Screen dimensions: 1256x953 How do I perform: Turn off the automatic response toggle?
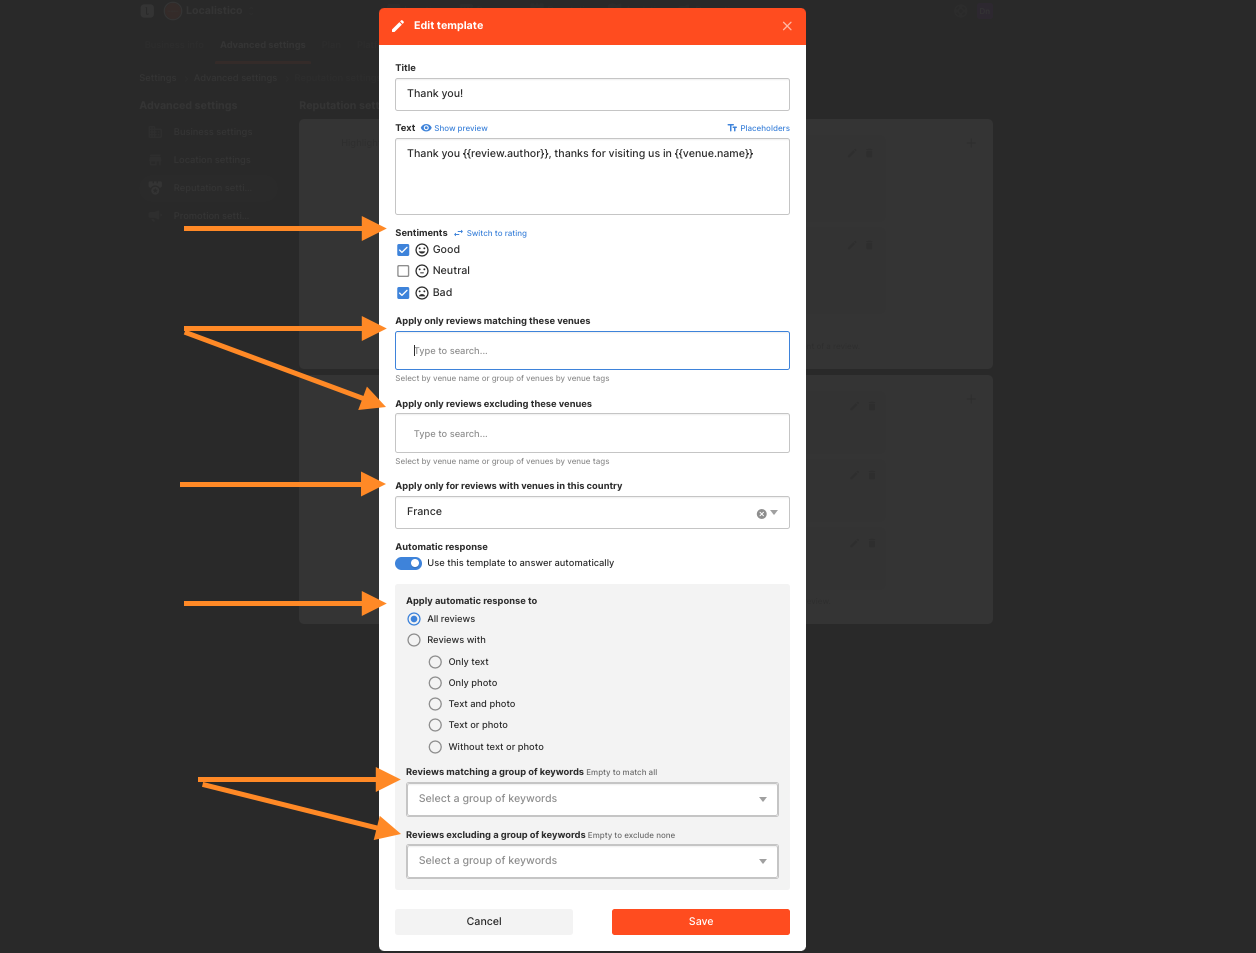[408, 563]
